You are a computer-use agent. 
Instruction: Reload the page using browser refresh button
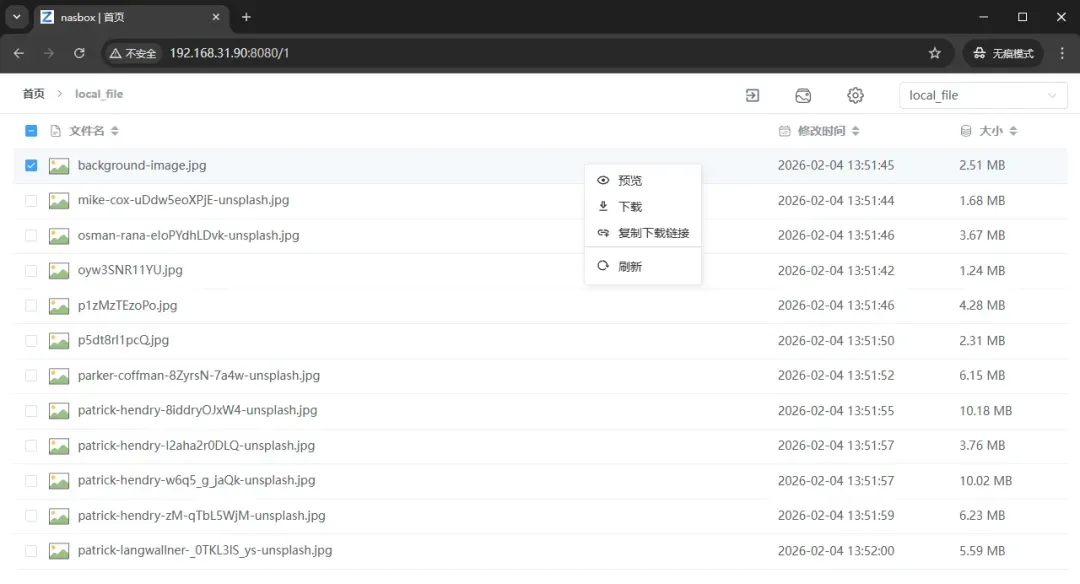[78, 53]
